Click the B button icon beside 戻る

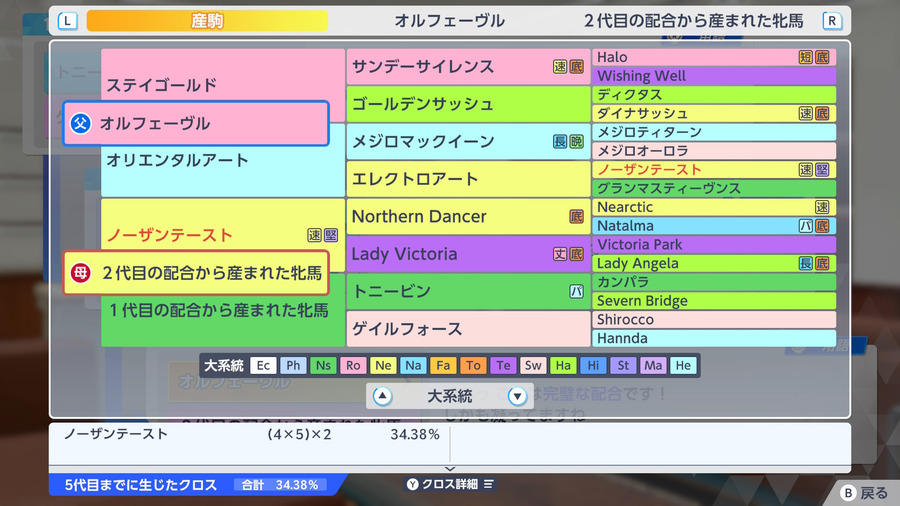[848, 493]
